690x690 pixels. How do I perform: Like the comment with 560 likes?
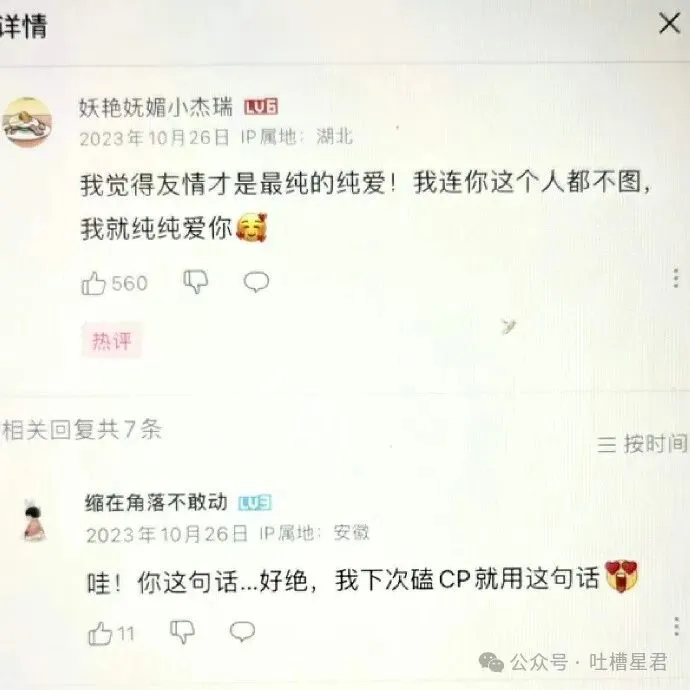94,283
